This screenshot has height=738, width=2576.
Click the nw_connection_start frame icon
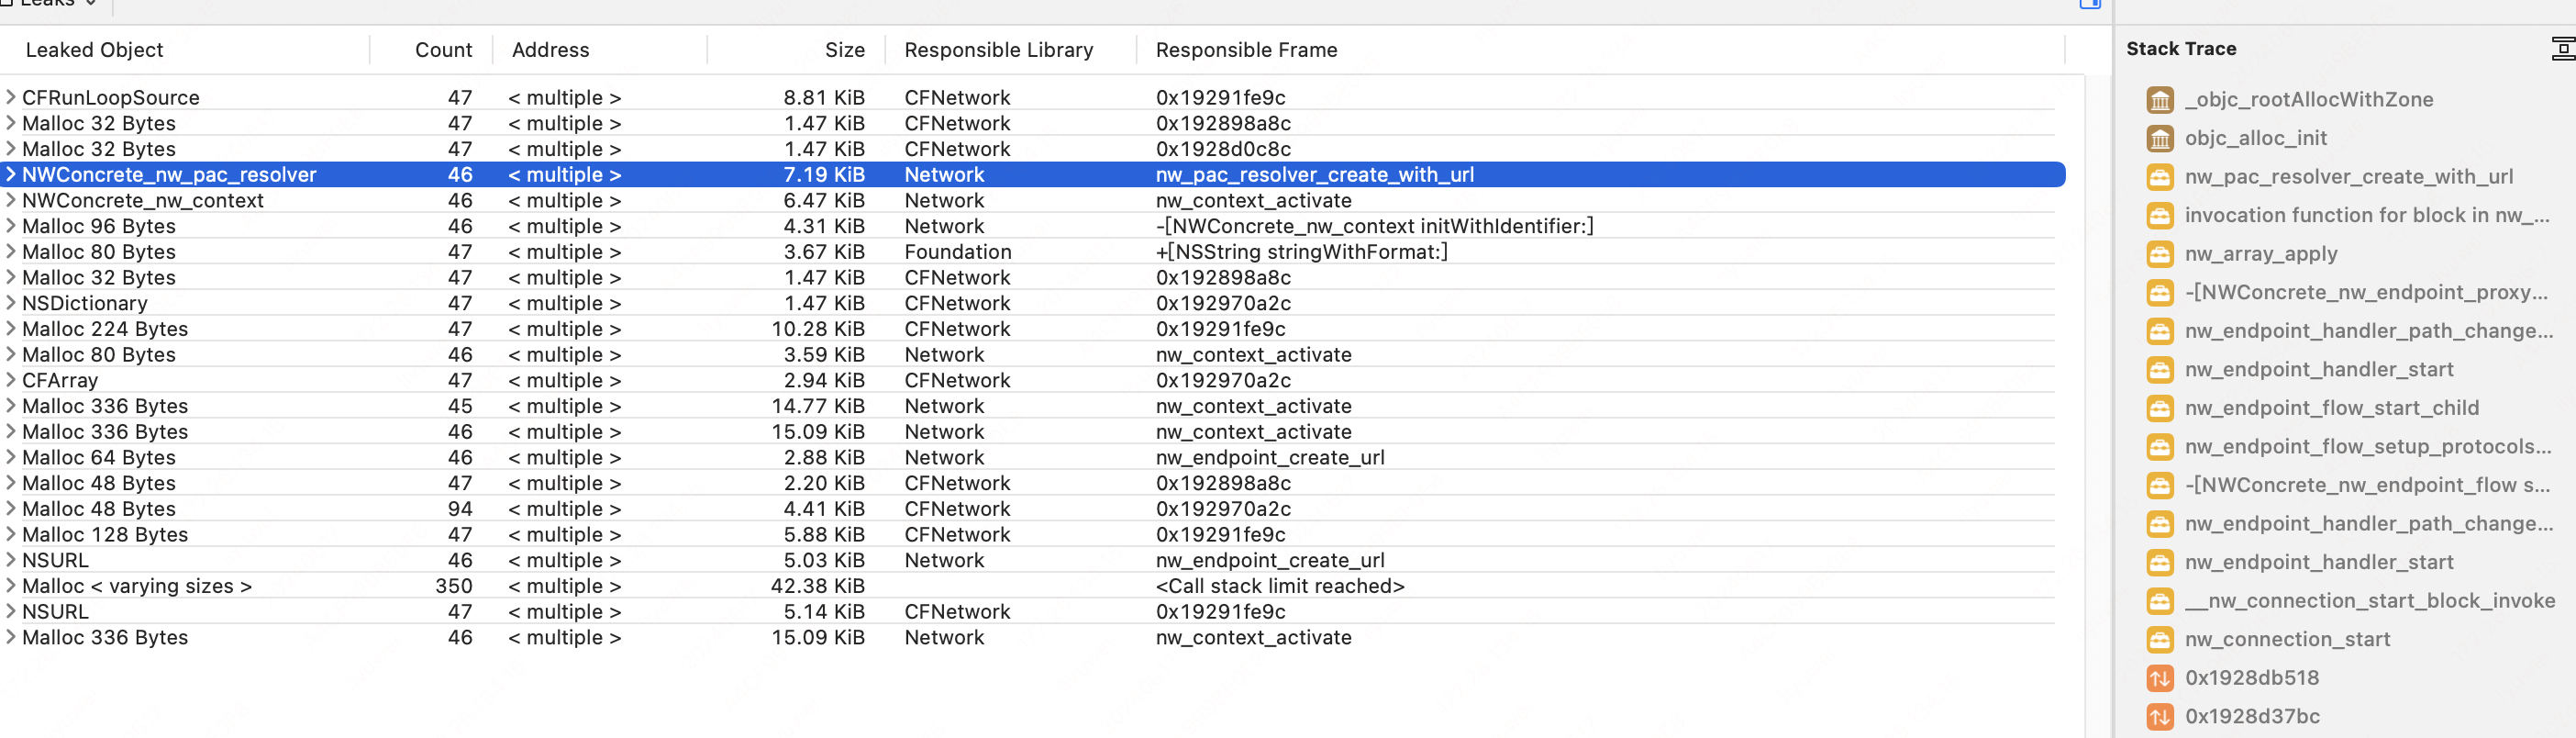pos(2159,639)
